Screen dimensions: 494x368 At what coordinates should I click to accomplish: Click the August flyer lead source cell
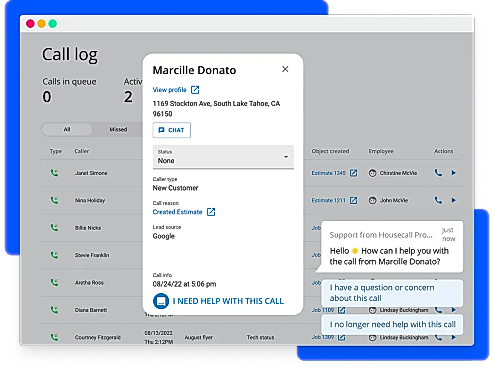point(199,337)
